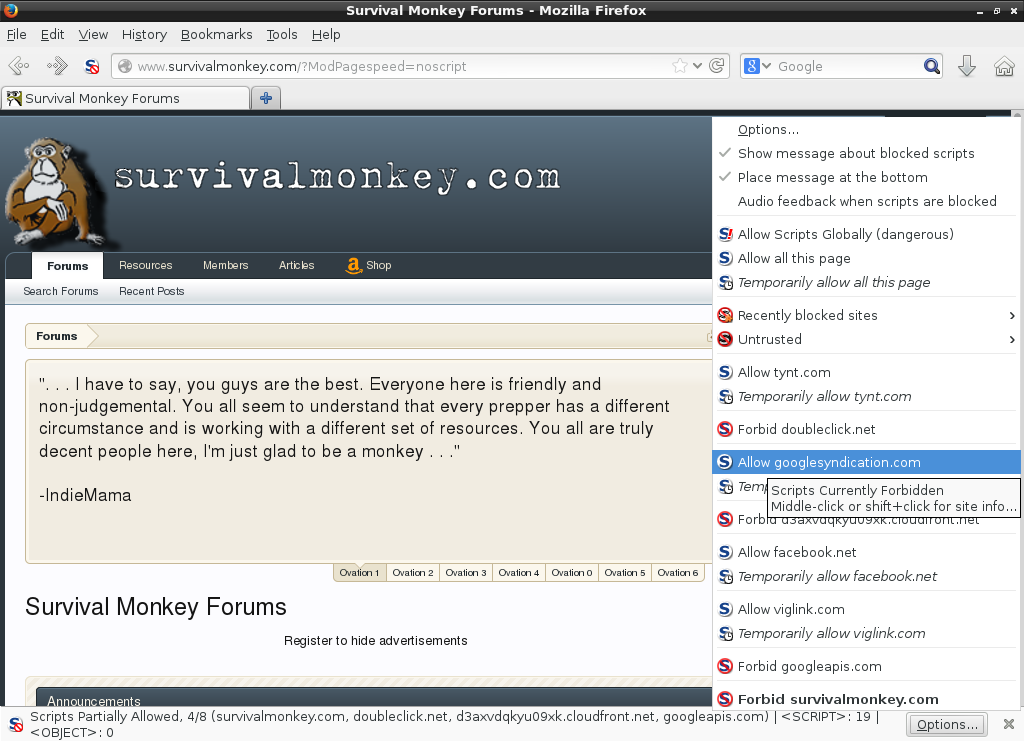Click Options... button in notification bar
The width and height of the screenshot is (1024, 742).
click(x=947, y=724)
